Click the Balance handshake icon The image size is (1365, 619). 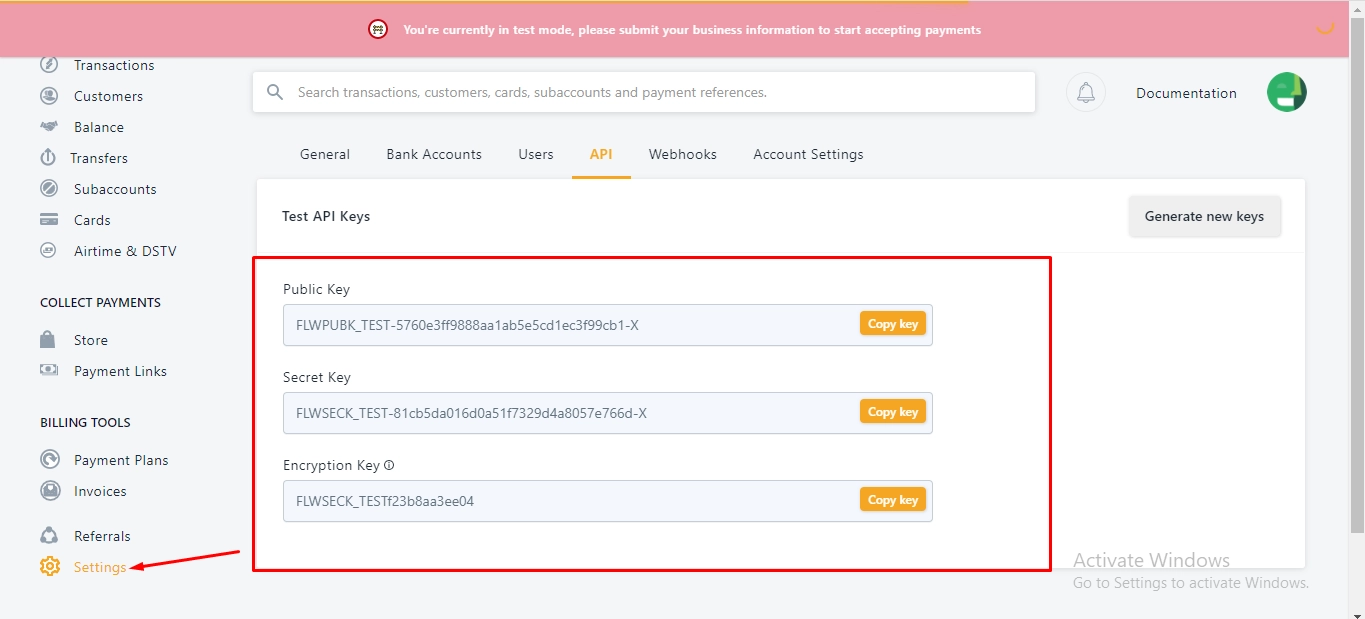49,127
